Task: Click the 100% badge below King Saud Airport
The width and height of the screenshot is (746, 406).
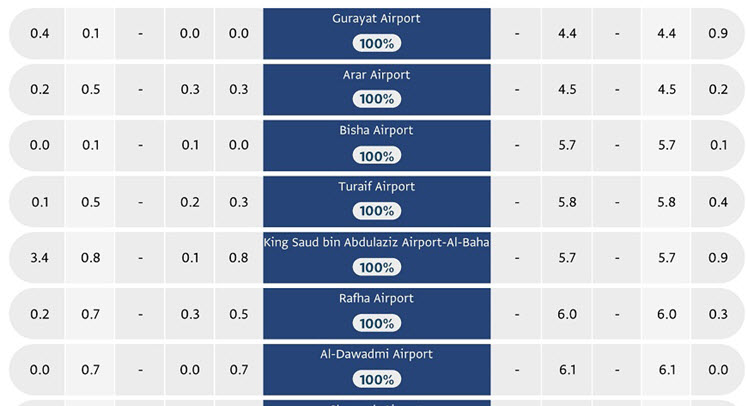Action: pyautogui.click(x=376, y=268)
